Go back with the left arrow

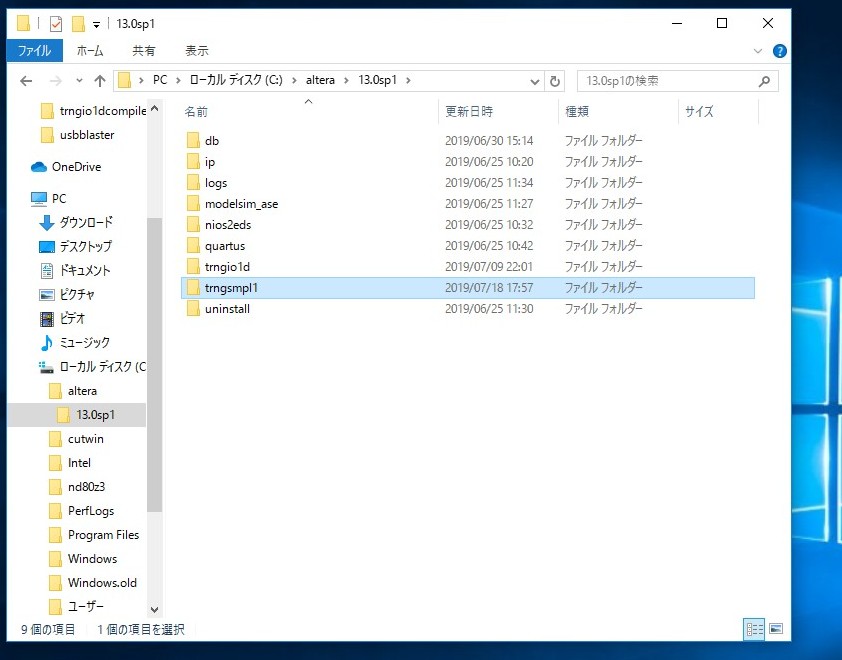pyautogui.click(x=26, y=81)
